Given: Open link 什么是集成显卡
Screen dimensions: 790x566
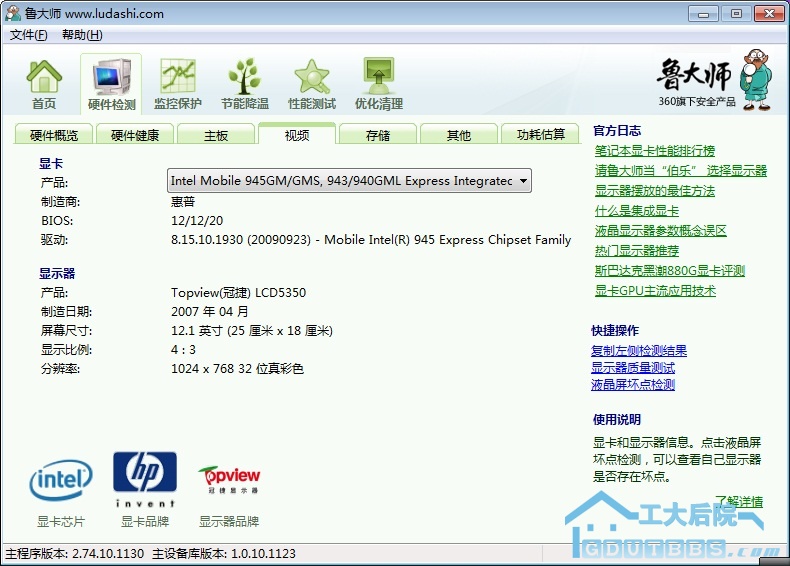Looking at the screenshot, I should (x=636, y=211).
